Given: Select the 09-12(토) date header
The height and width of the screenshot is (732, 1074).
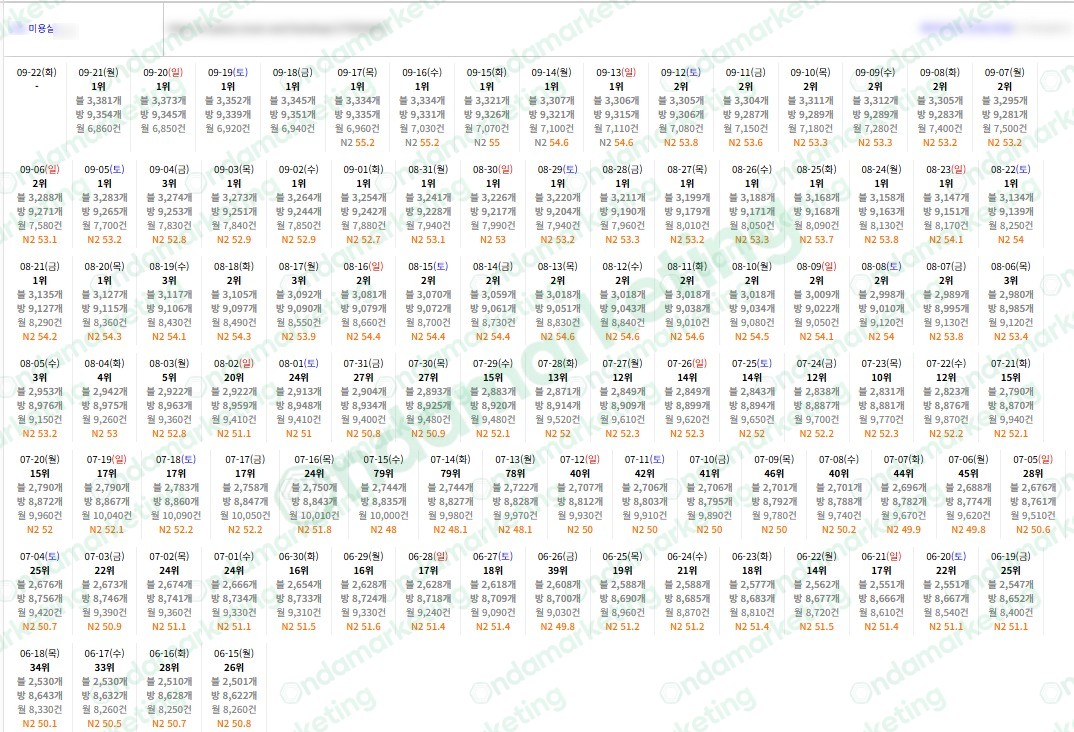Looking at the screenshot, I should [681, 72].
